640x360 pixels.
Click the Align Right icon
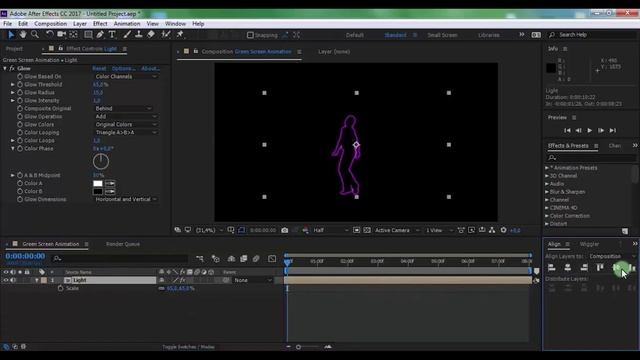pos(584,267)
